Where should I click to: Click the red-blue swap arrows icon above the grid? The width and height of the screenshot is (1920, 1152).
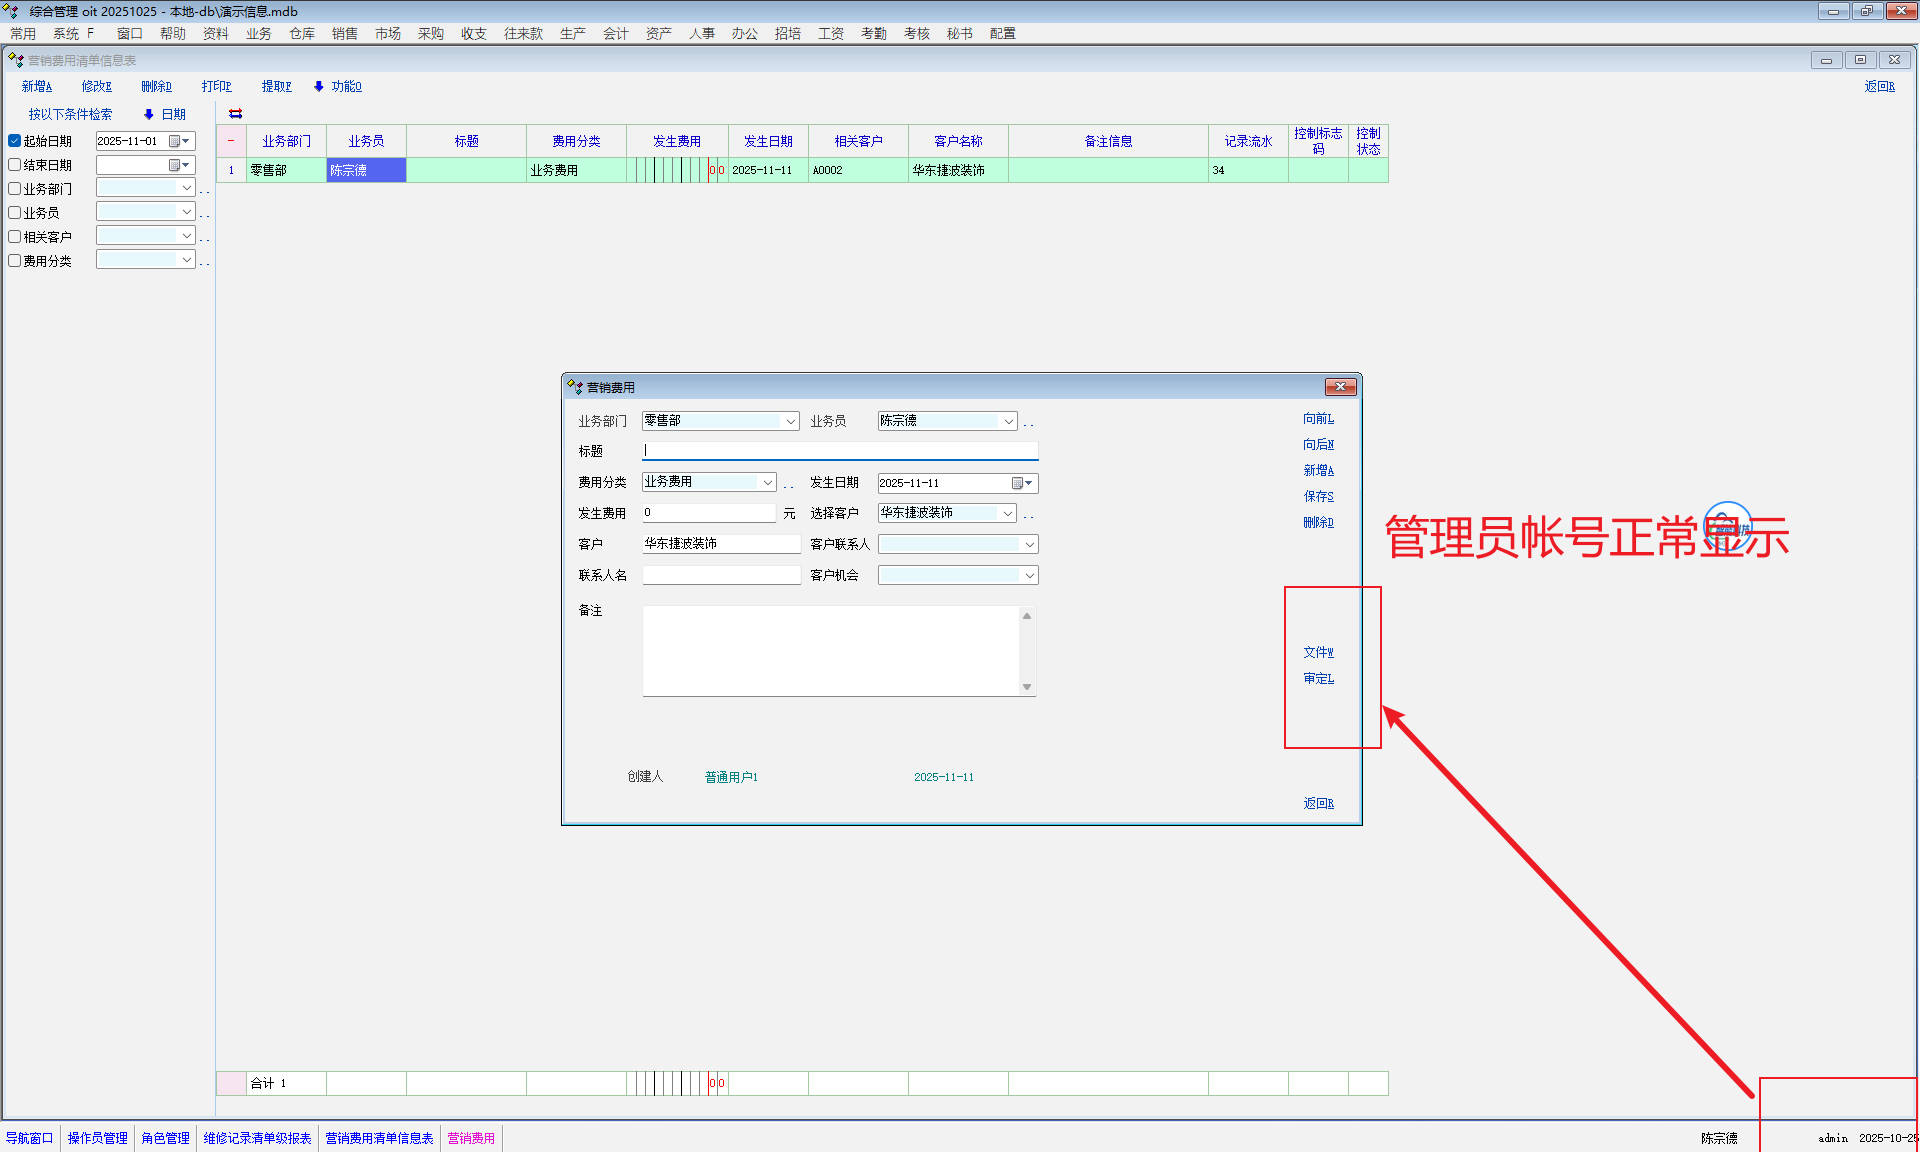pos(235,113)
